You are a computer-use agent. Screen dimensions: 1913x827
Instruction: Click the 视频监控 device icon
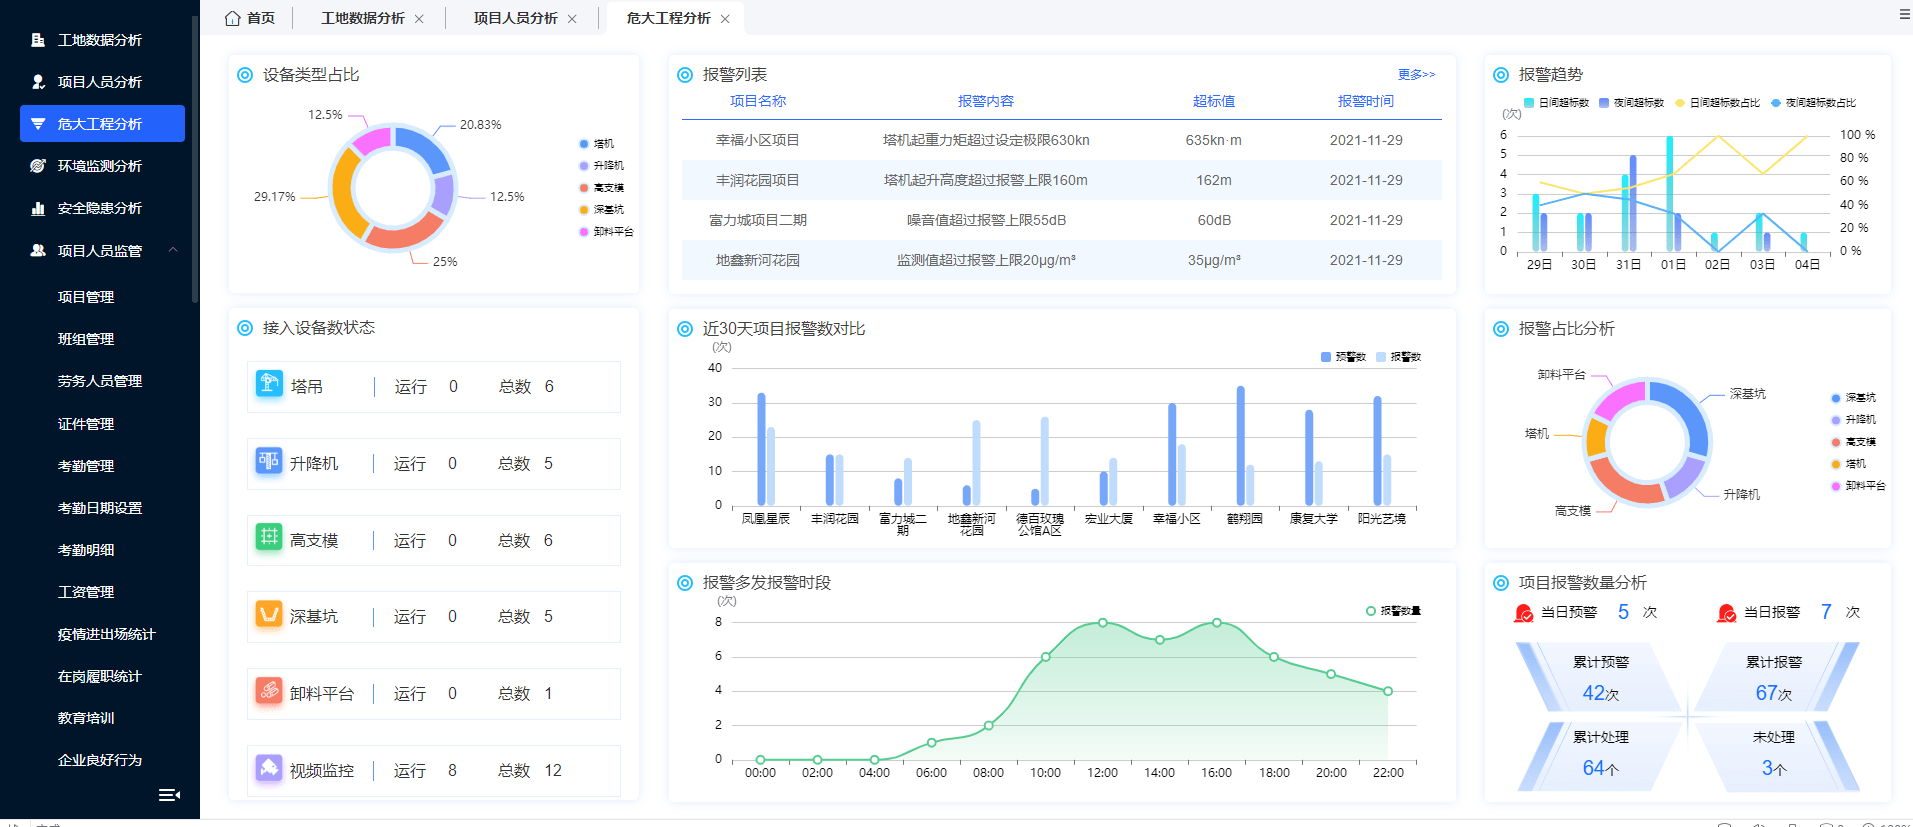pos(269,767)
